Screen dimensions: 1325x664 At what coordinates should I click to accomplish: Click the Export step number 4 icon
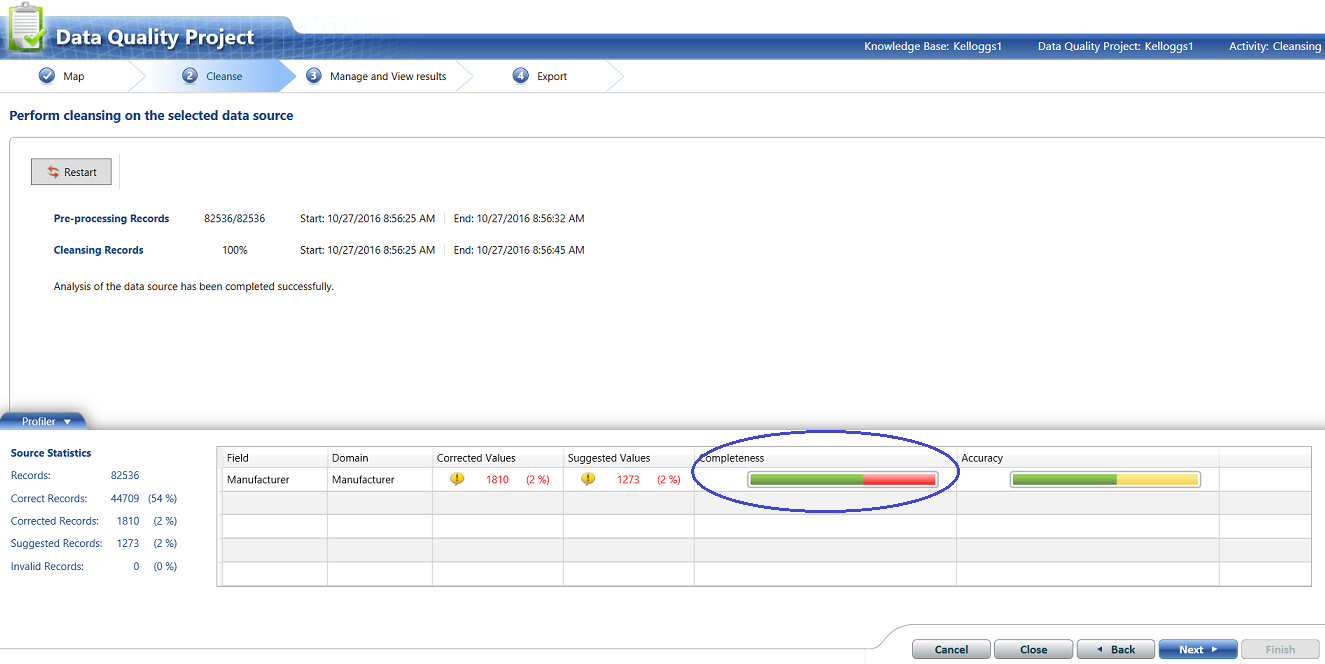[520, 76]
